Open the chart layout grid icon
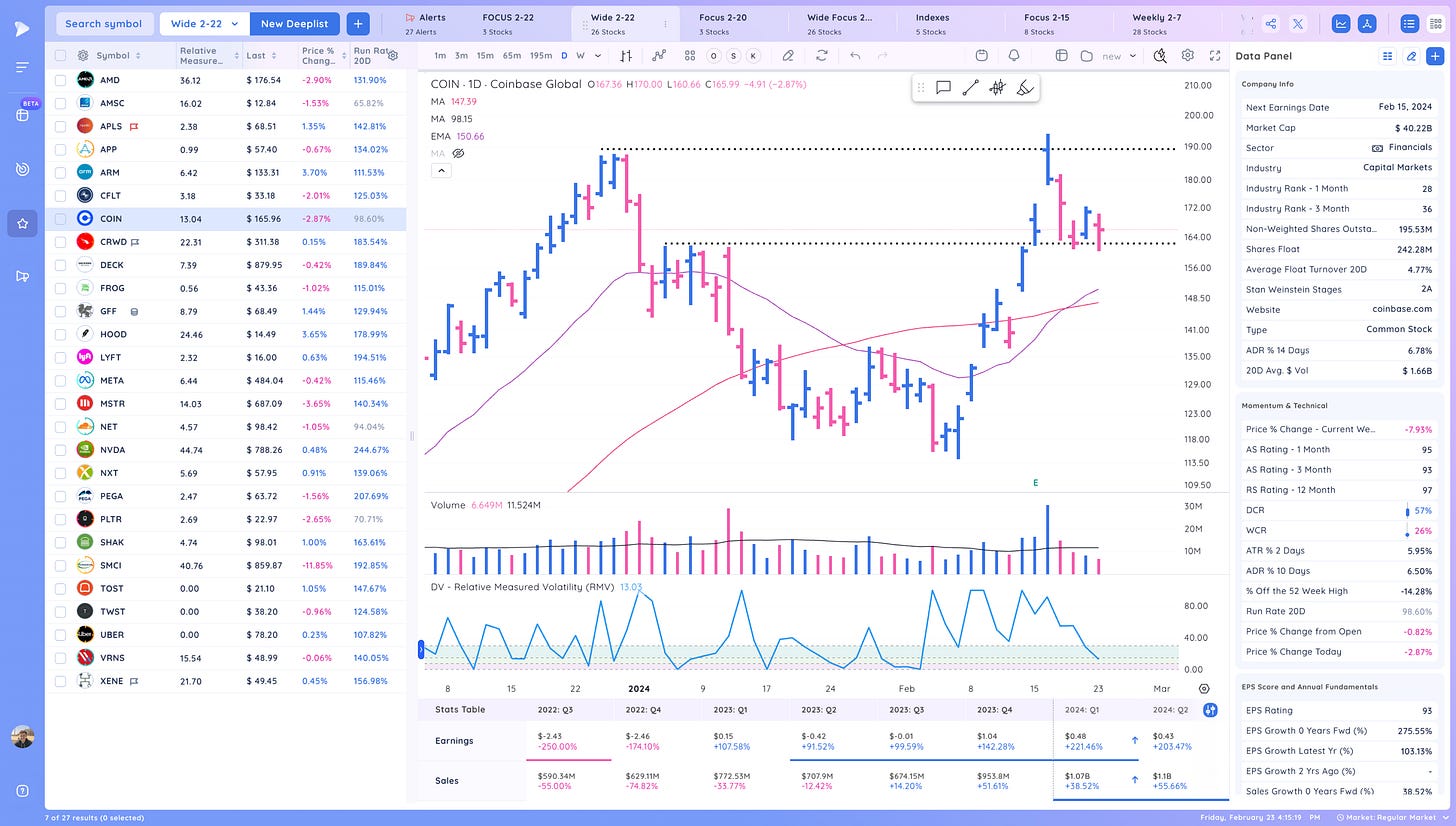The image size is (1456, 826). (690, 56)
